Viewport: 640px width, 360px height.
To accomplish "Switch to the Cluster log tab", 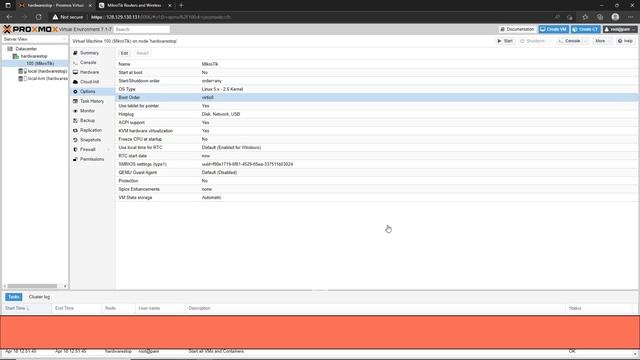I will pos(39,297).
